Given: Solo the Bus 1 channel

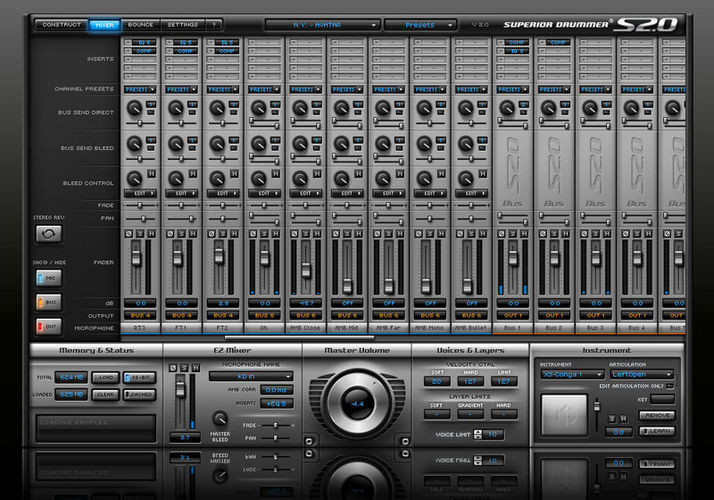Looking at the screenshot, I should pos(513,234).
